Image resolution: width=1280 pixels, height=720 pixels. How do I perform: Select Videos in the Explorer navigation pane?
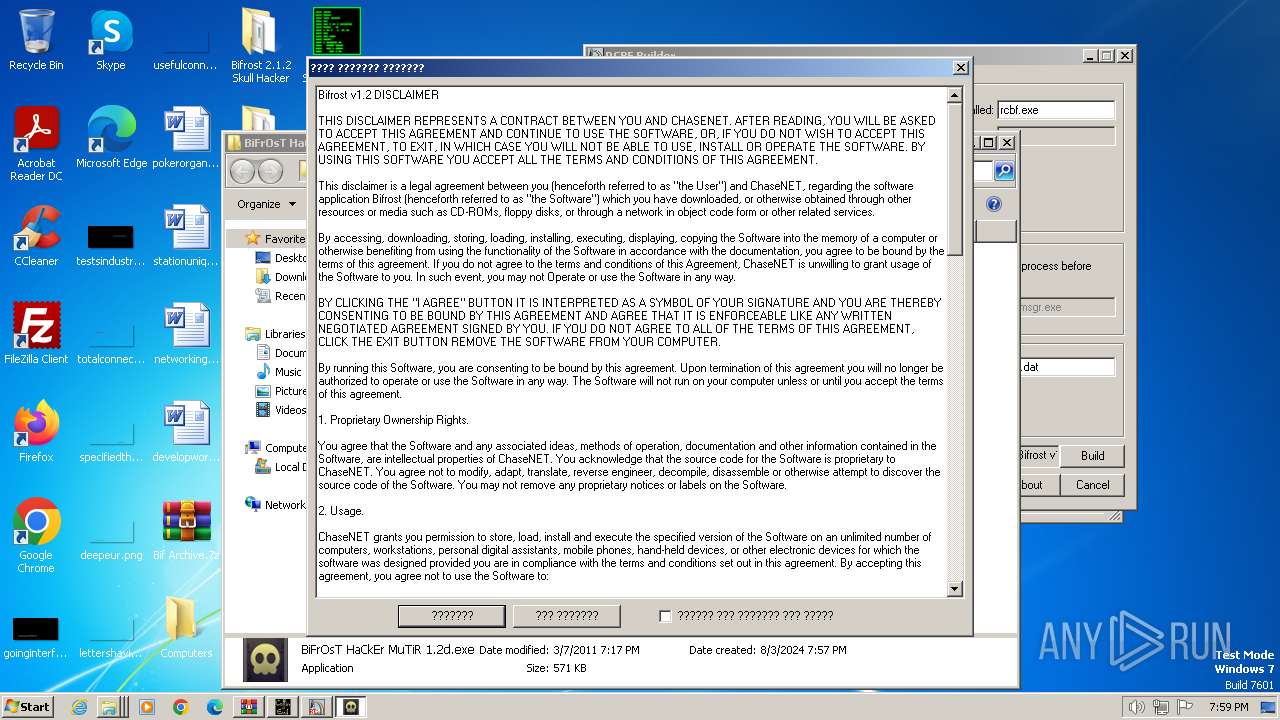[281, 410]
